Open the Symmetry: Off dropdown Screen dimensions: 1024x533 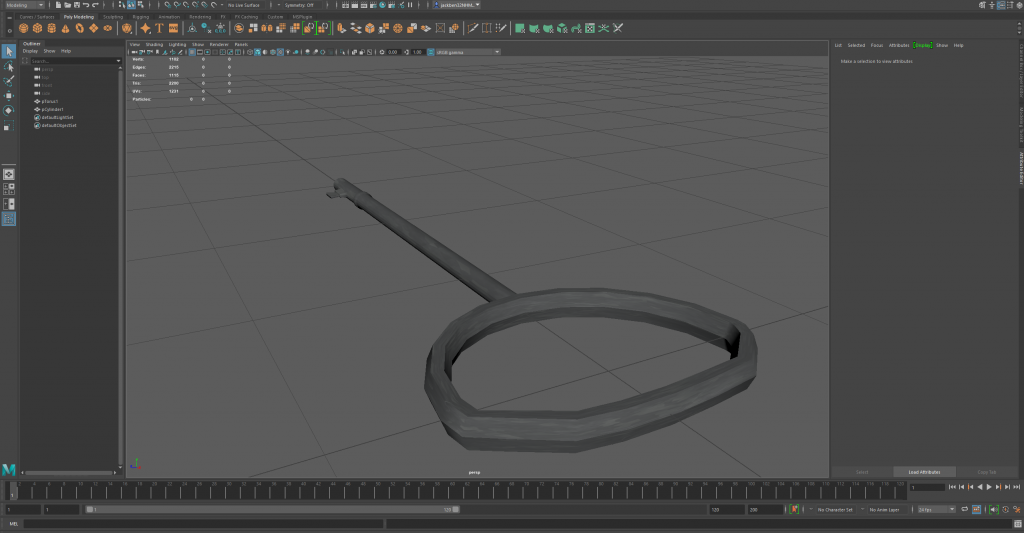point(301,5)
